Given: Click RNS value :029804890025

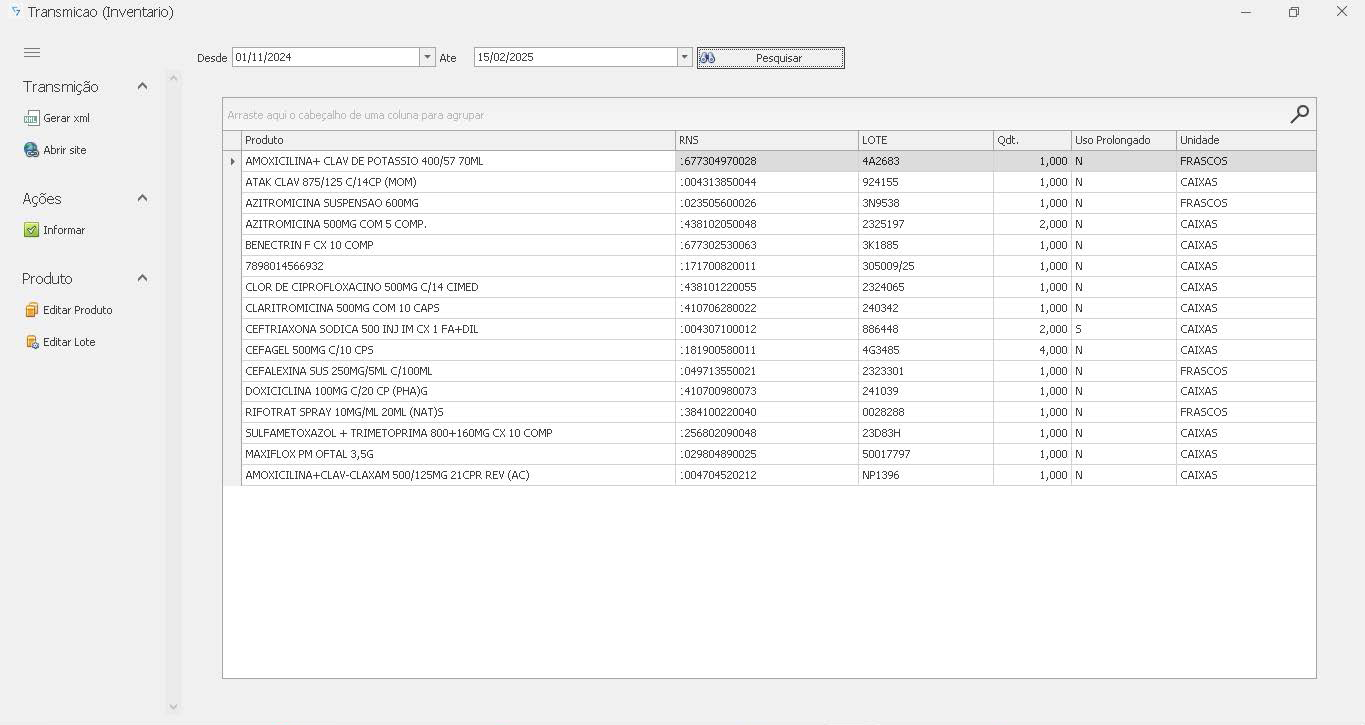Looking at the screenshot, I should pyautogui.click(x=767, y=454).
